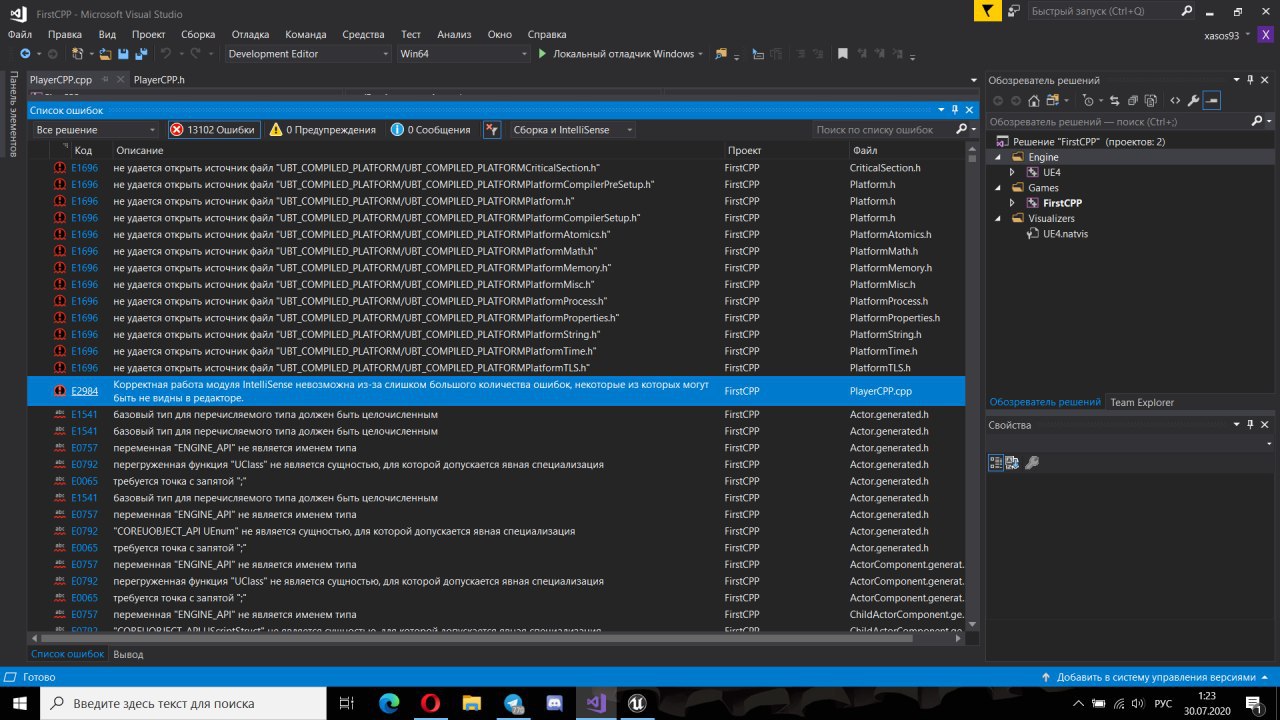Click Sync with Active Document icon

(1114, 100)
